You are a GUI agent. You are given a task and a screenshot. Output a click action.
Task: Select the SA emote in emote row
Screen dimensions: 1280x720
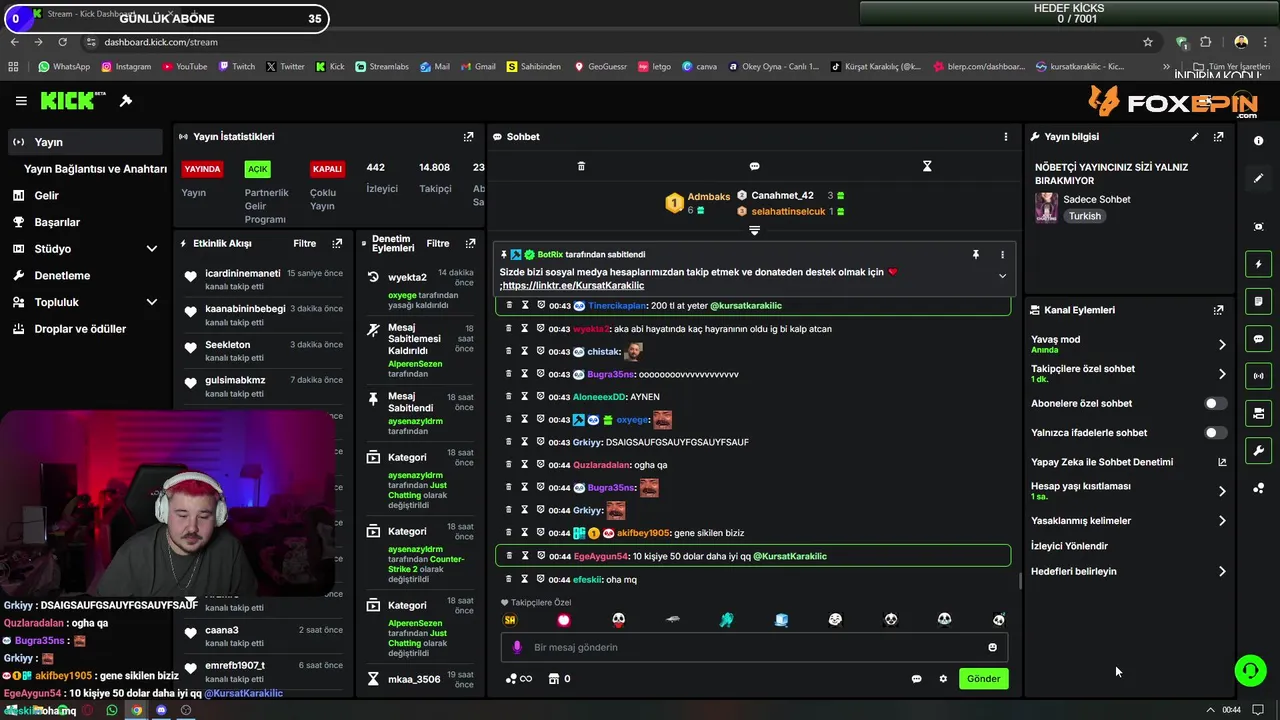click(510, 620)
